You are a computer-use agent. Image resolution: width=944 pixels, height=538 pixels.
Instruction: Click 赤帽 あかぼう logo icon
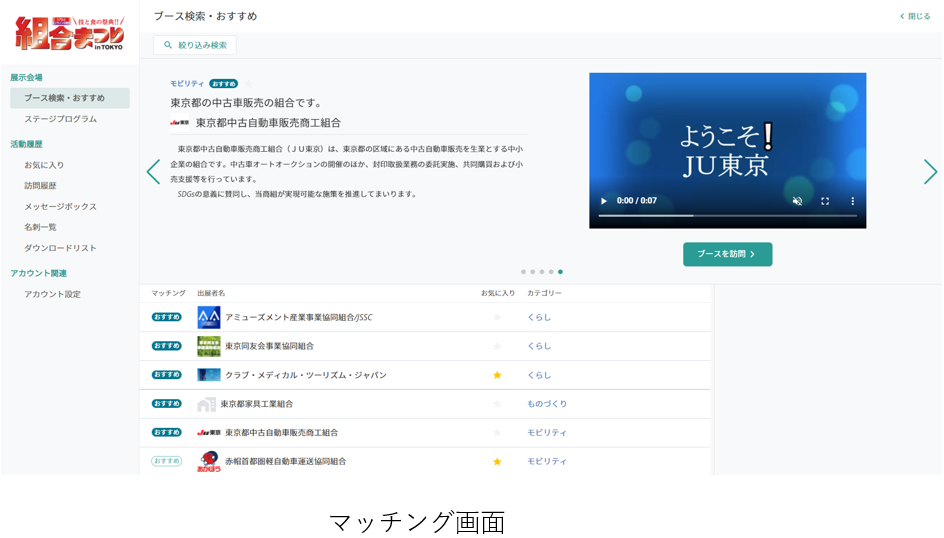pyautogui.click(x=209, y=462)
